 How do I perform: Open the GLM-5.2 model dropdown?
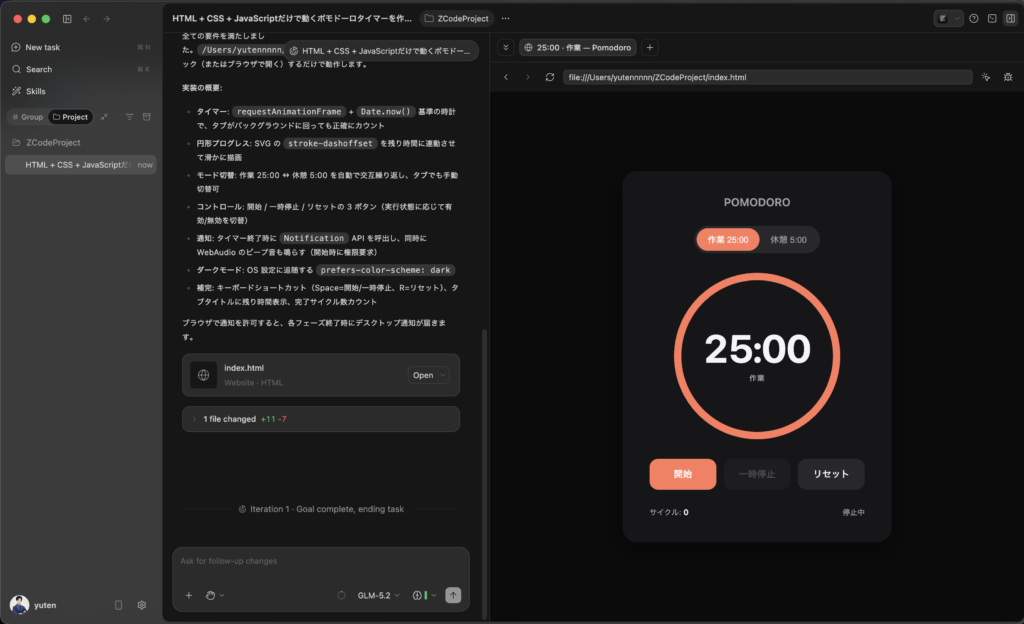[379, 595]
